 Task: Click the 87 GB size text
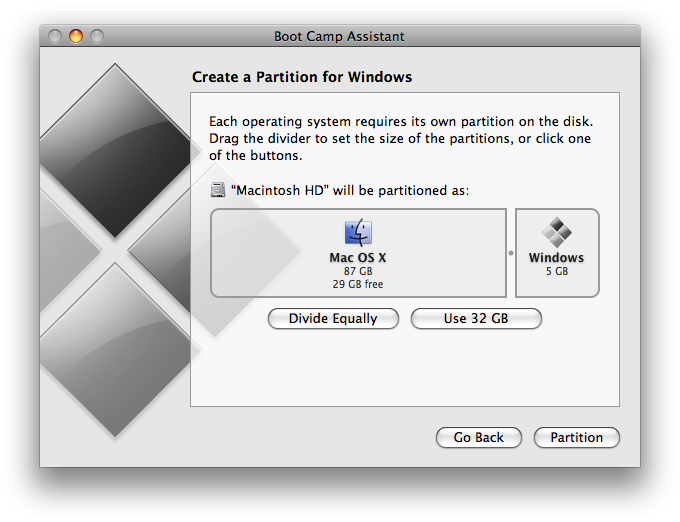358,271
